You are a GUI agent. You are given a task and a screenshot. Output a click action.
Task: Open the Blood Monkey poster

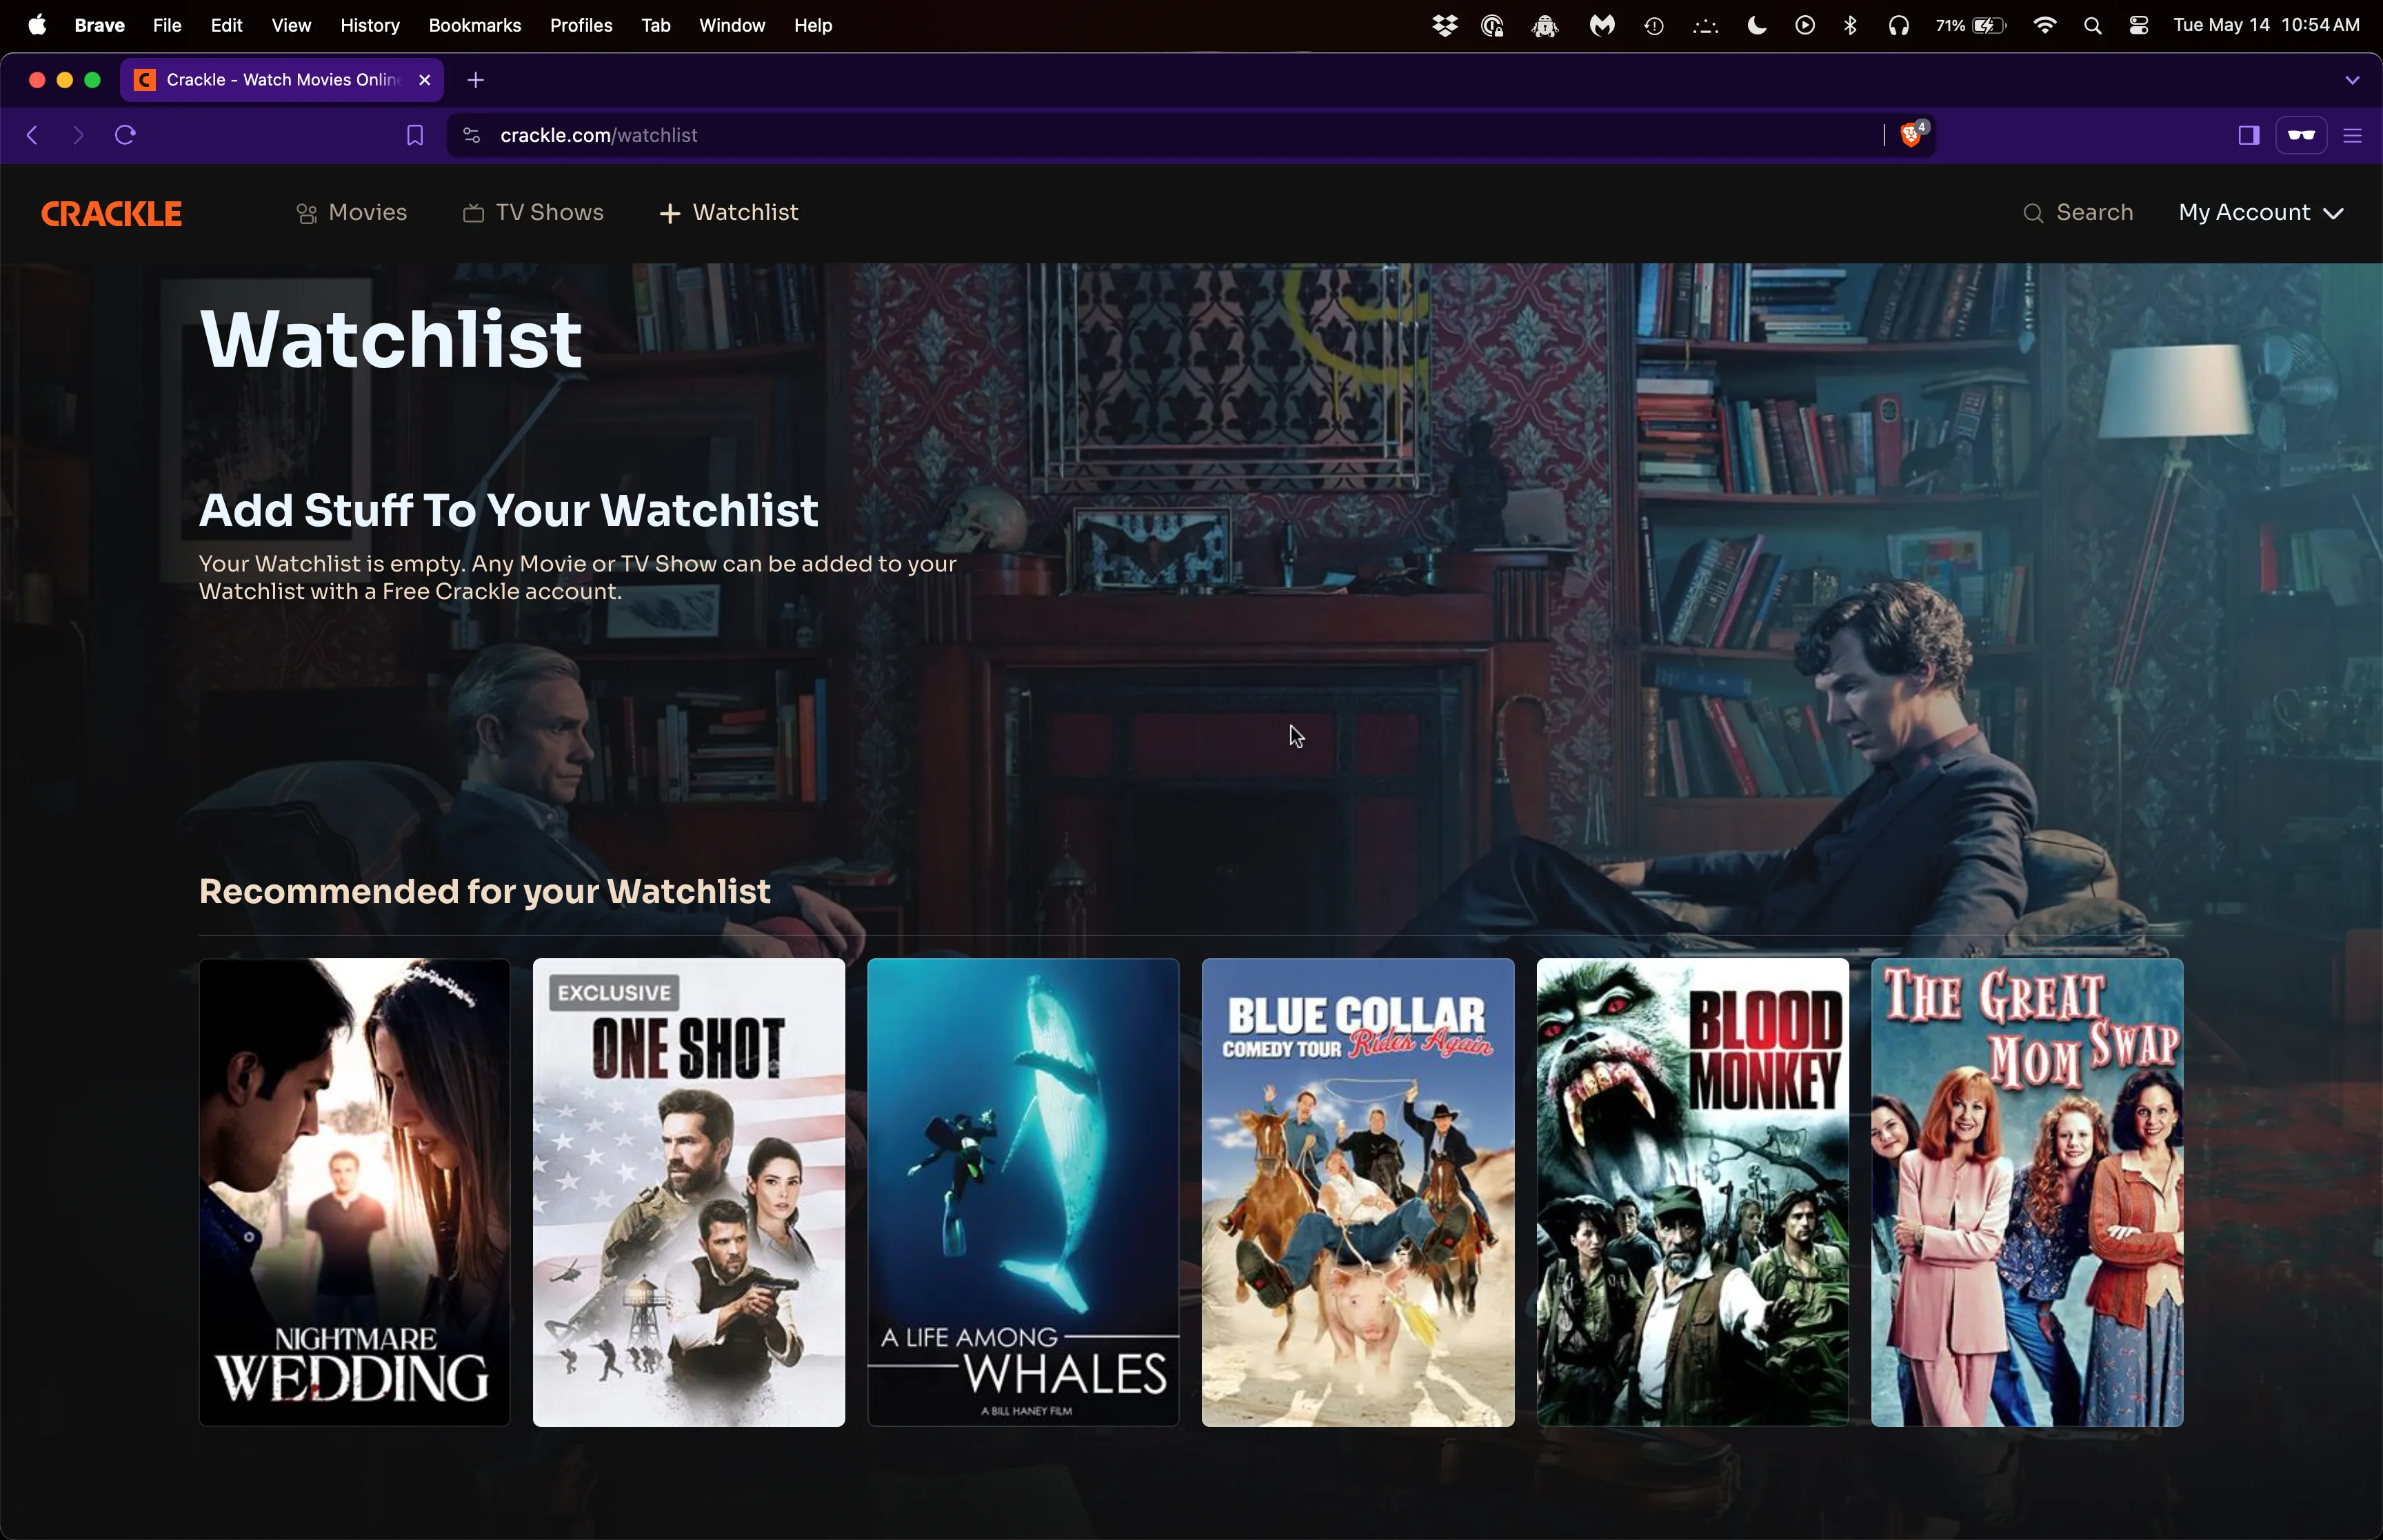pos(1692,1192)
